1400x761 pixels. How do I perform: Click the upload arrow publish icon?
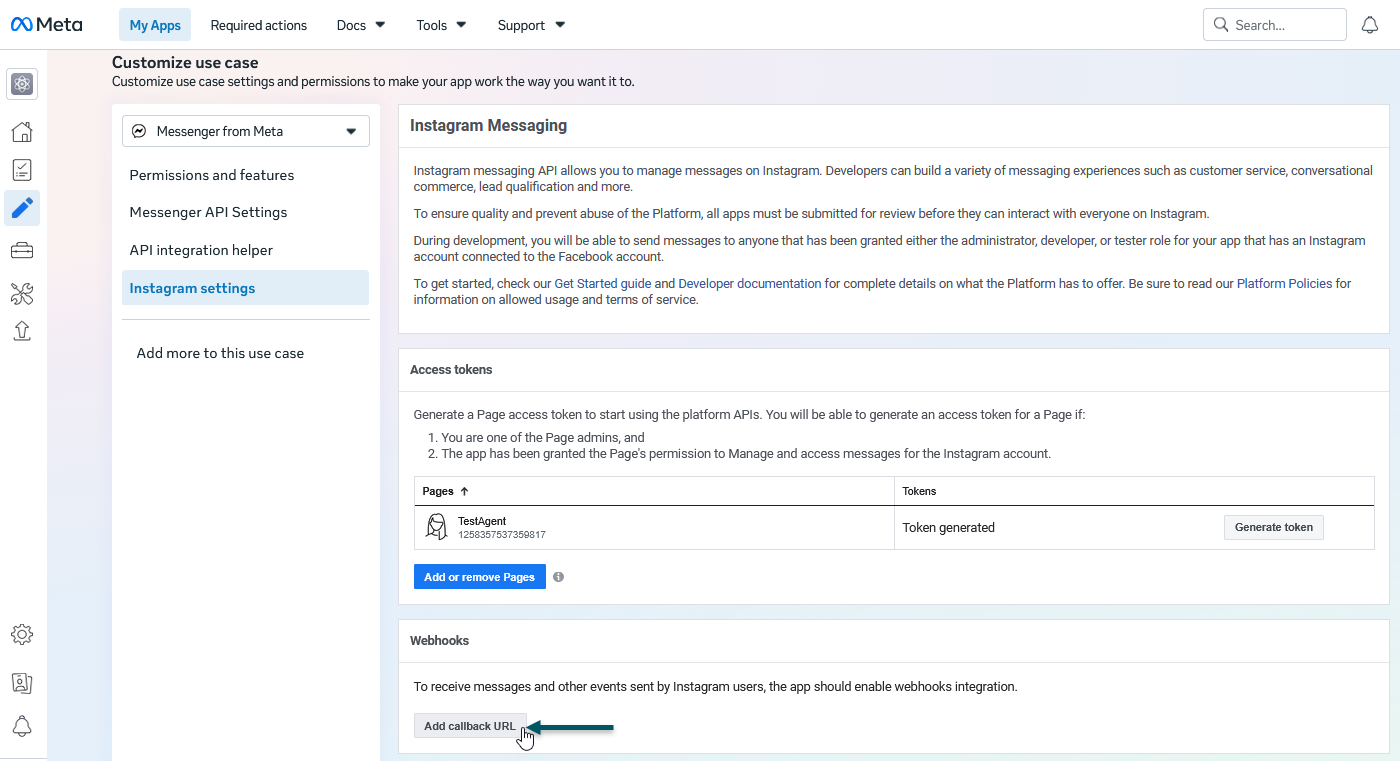coord(22,331)
